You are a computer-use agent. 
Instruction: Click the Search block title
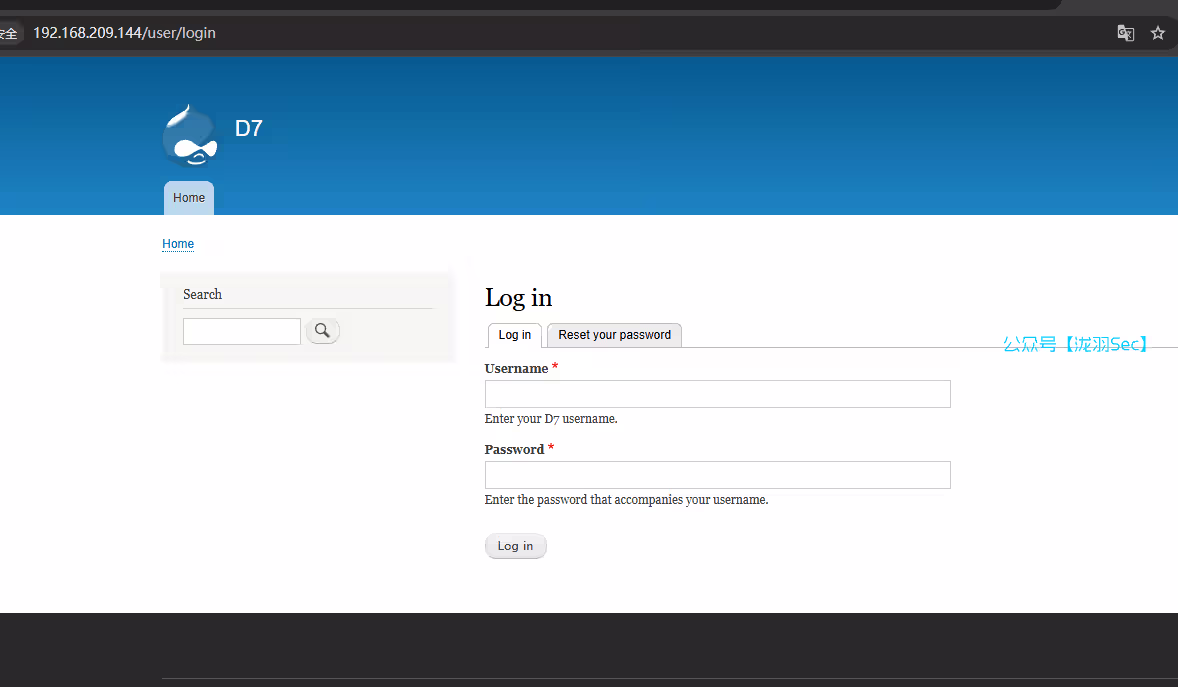click(202, 294)
